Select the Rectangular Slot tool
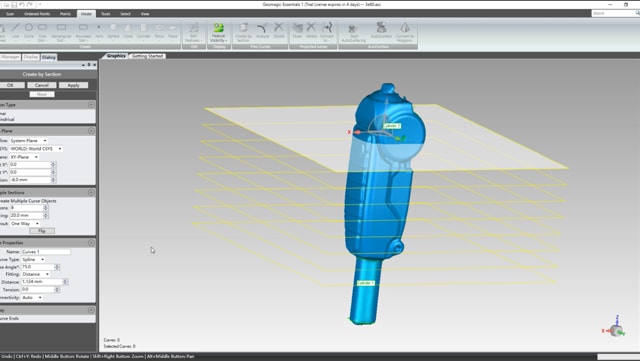The height and width of the screenshot is (361, 640). pos(61,31)
